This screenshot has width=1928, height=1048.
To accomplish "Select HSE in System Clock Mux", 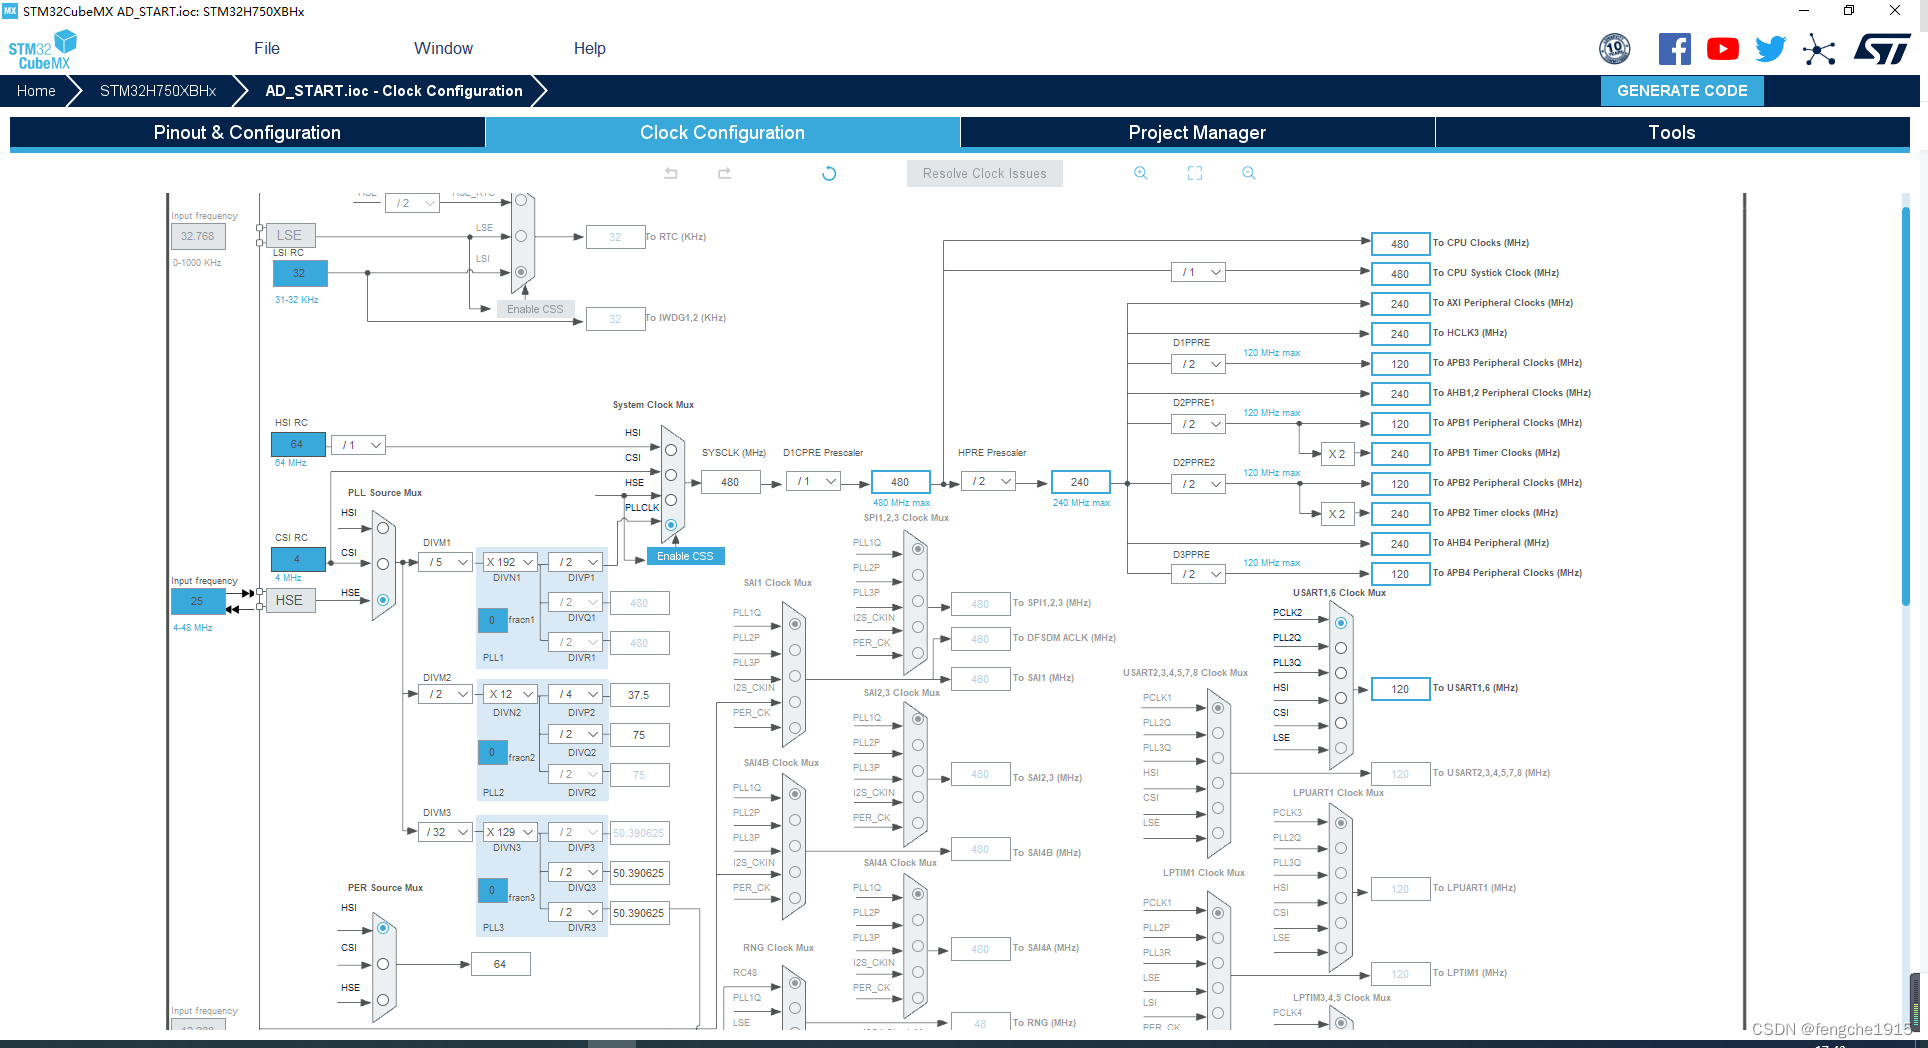I will click(x=671, y=500).
